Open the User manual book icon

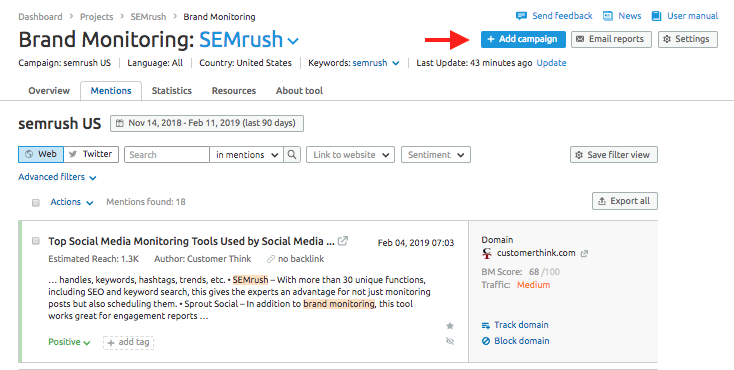click(657, 16)
